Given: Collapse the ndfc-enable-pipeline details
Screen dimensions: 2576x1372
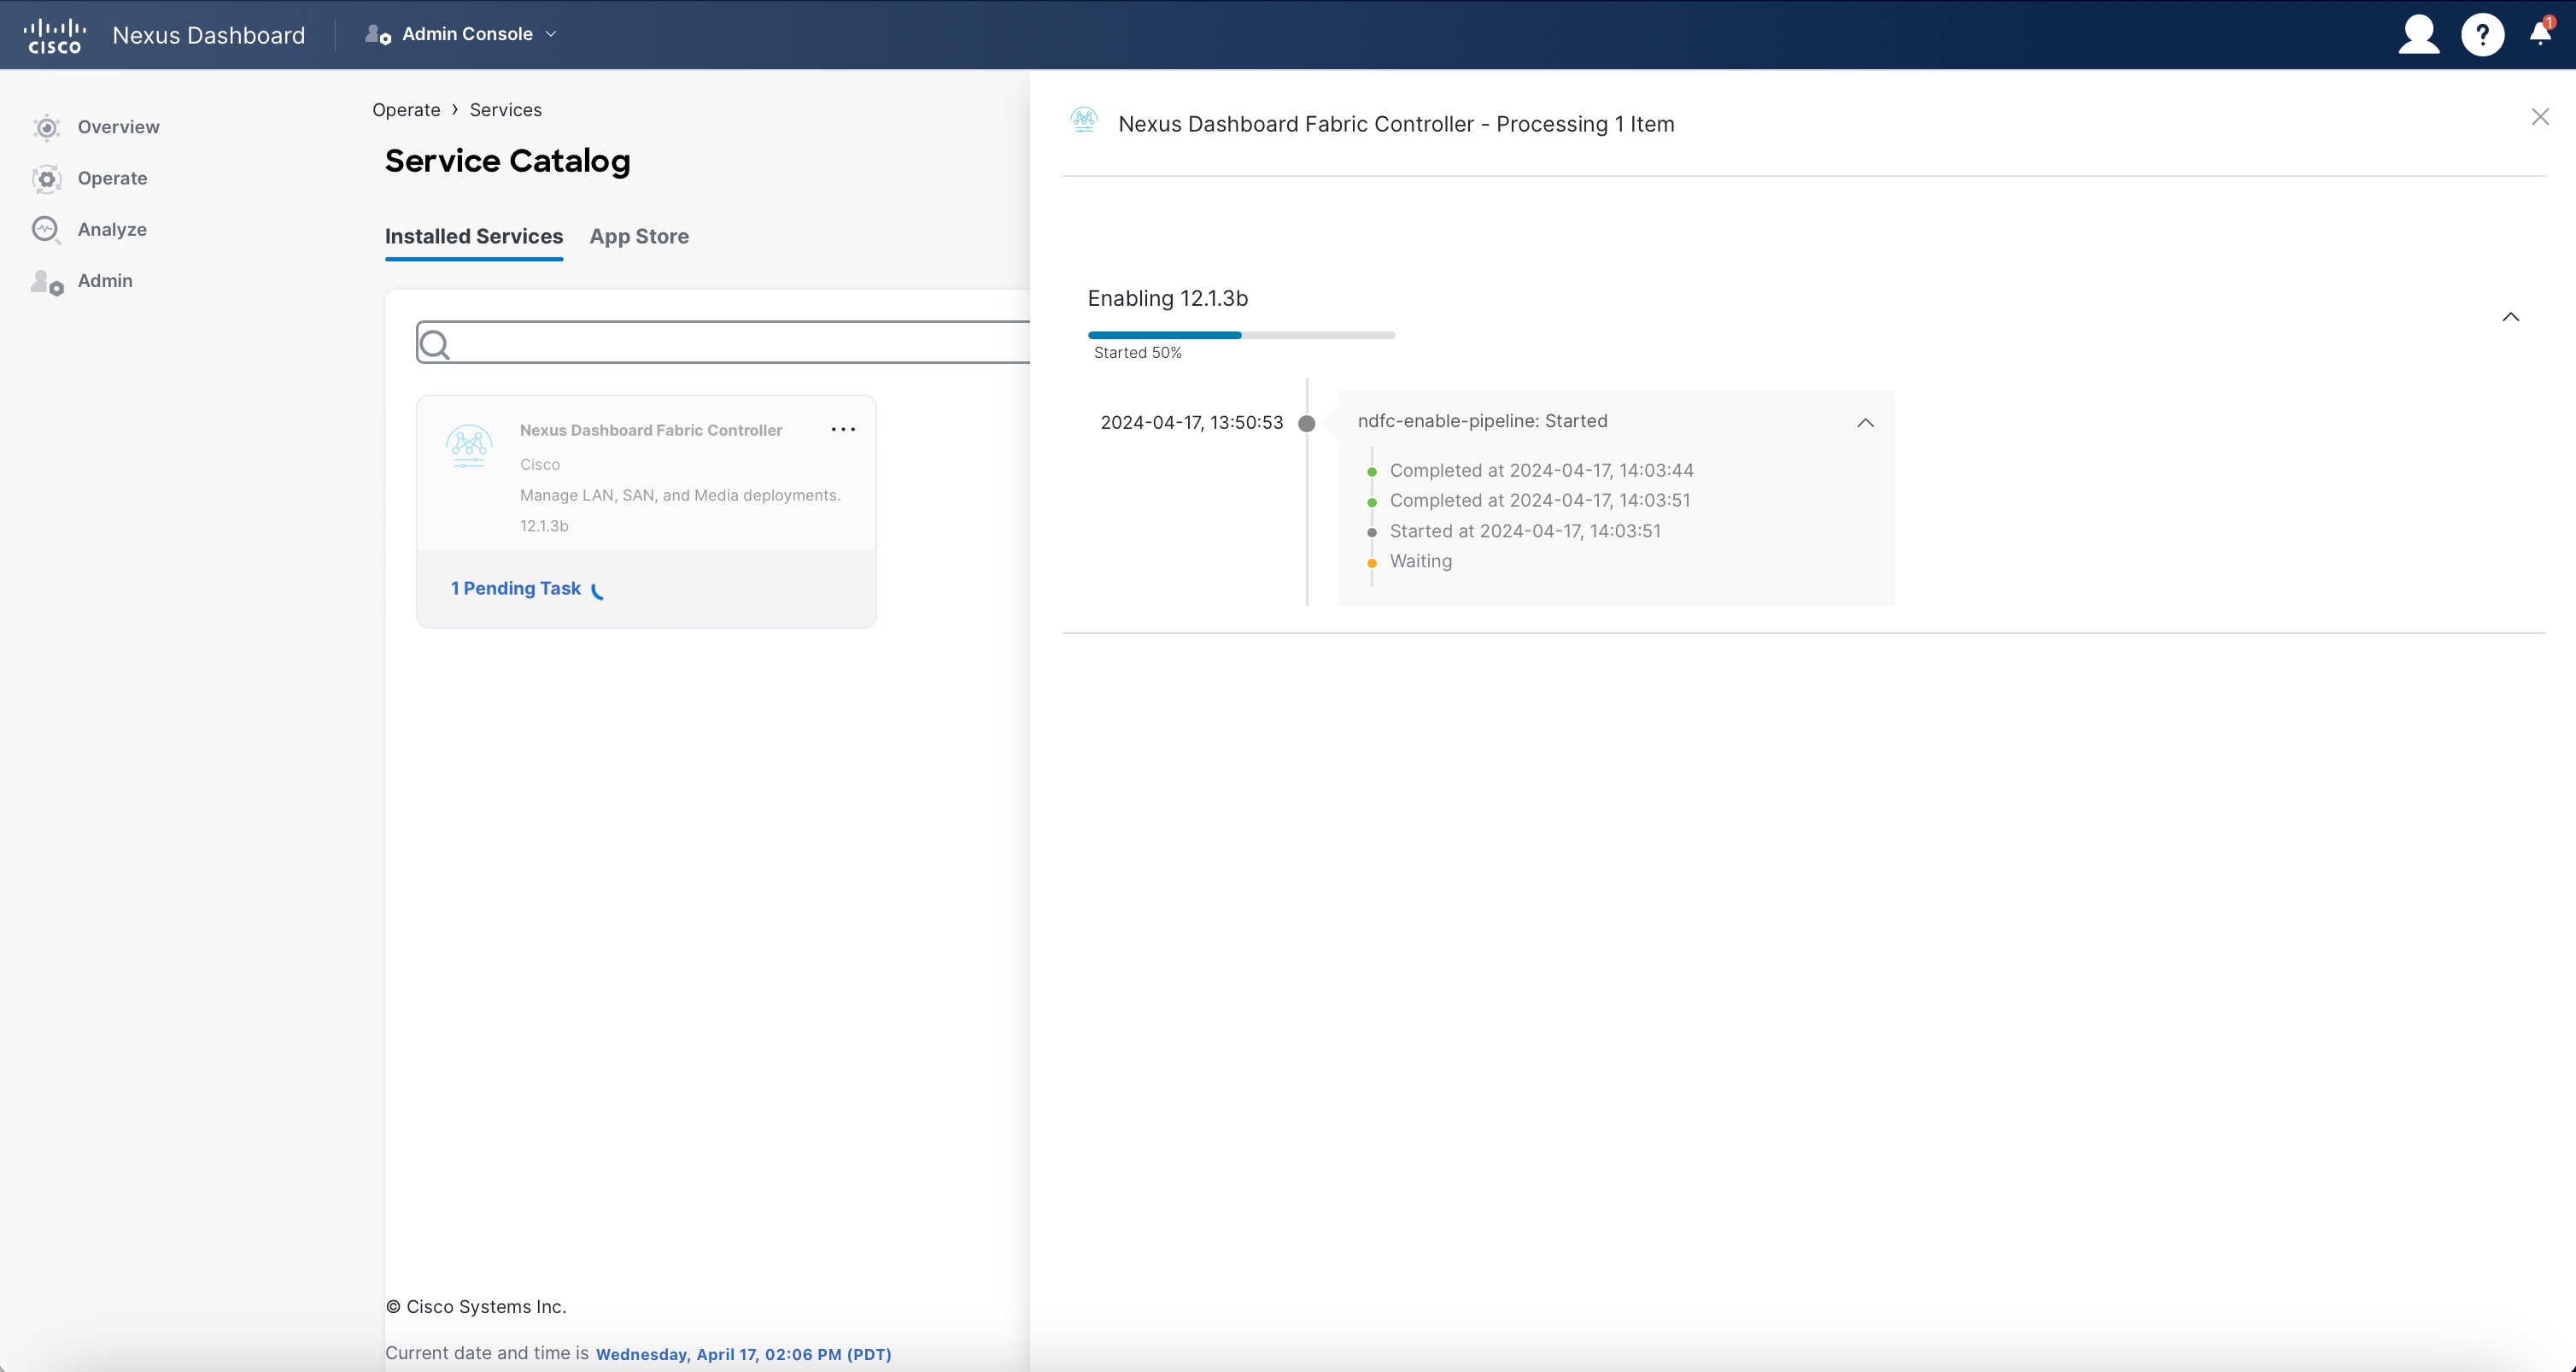Looking at the screenshot, I should 1865,423.
